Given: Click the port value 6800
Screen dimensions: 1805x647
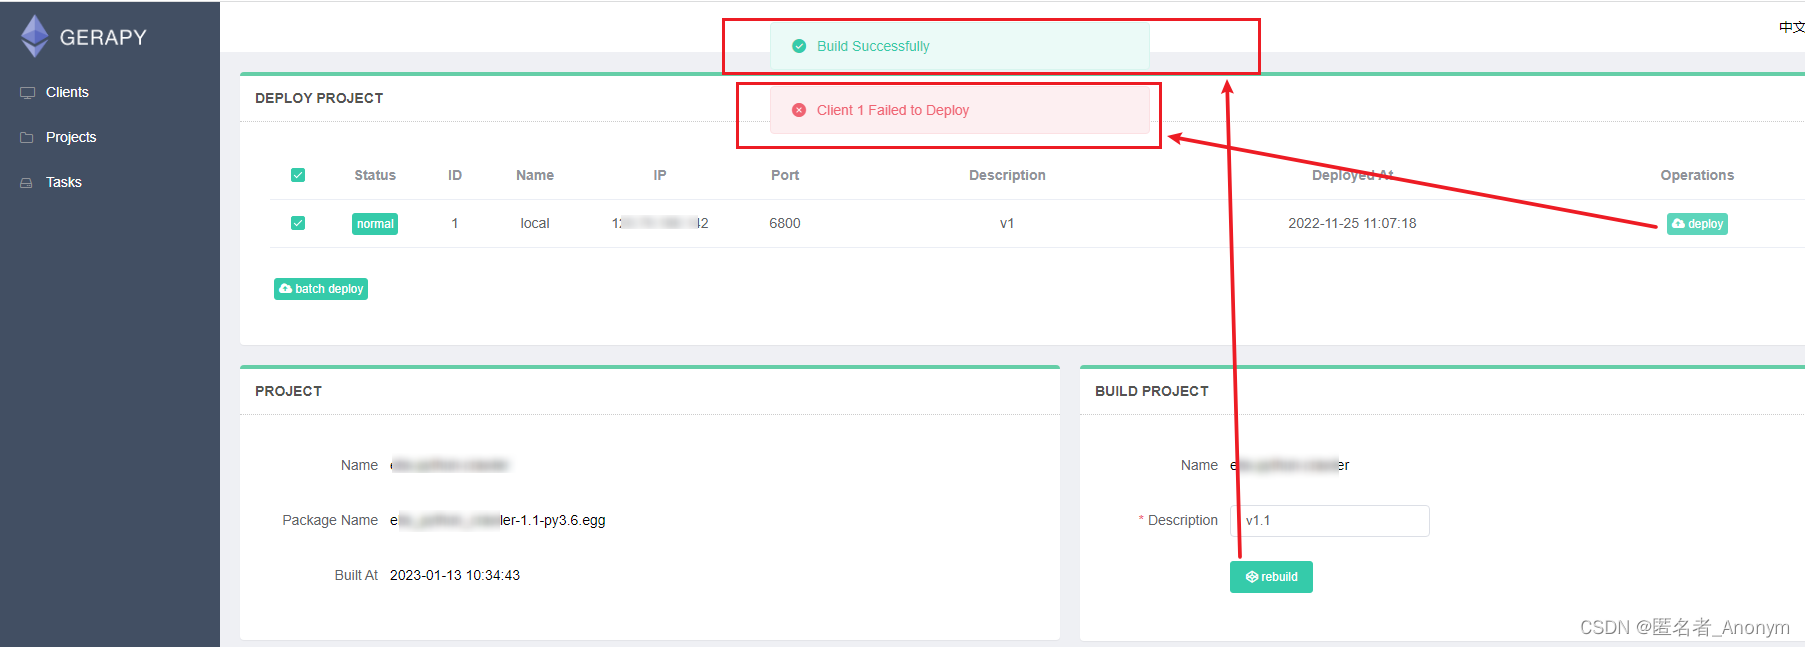Looking at the screenshot, I should (x=785, y=223).
